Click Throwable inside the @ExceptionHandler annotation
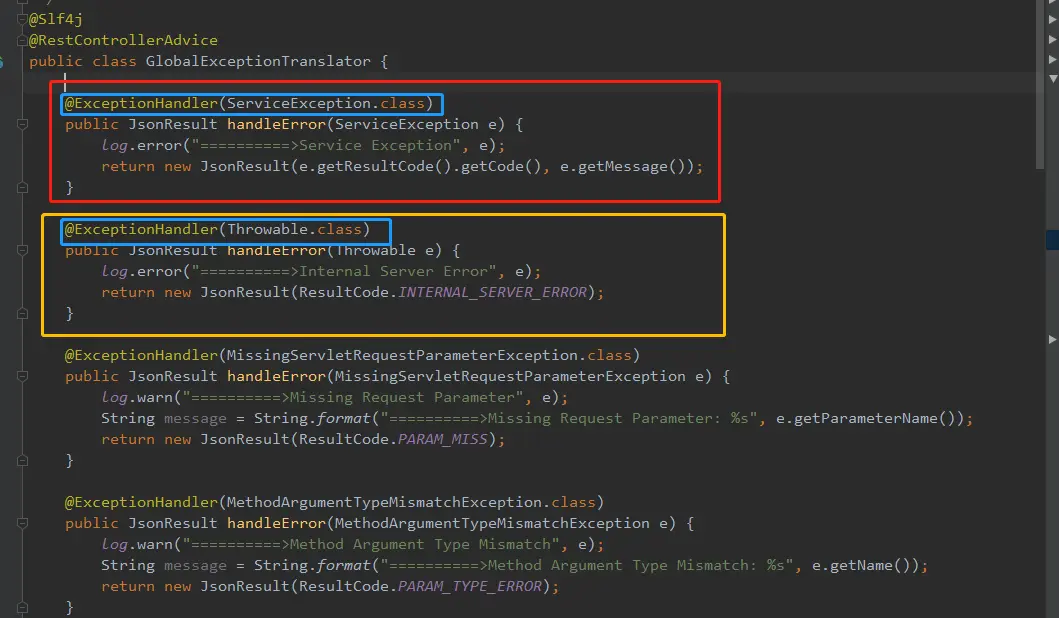This screenshot has width=1059, height=618. point(267,230)
